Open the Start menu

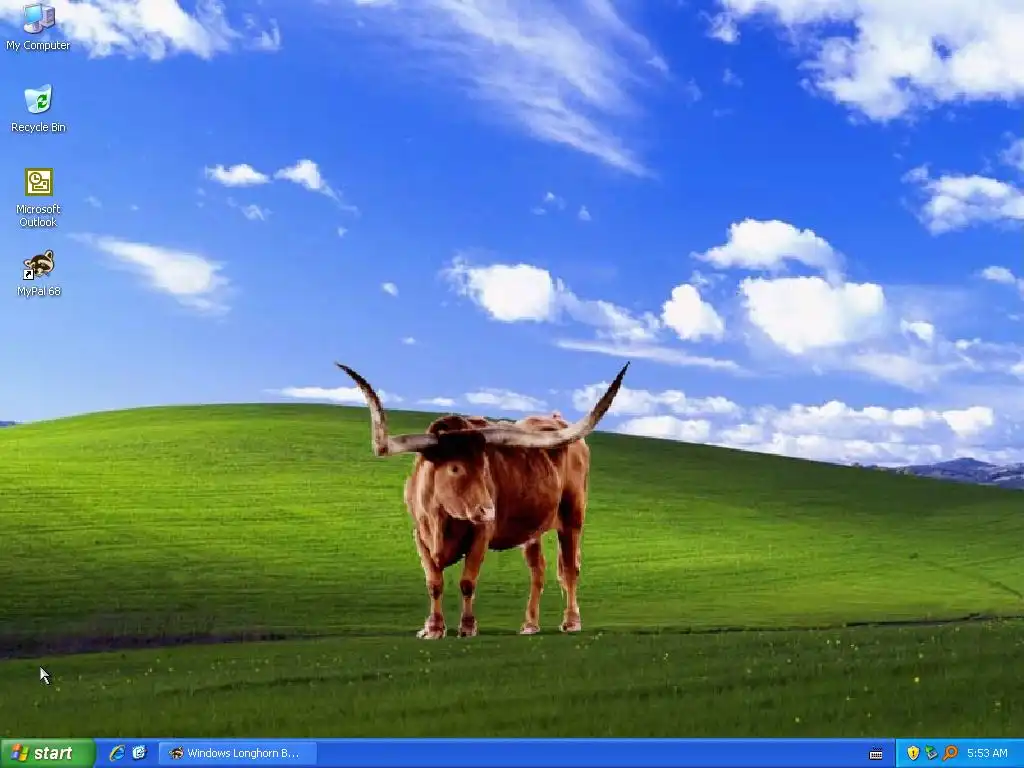pos(47,753)
